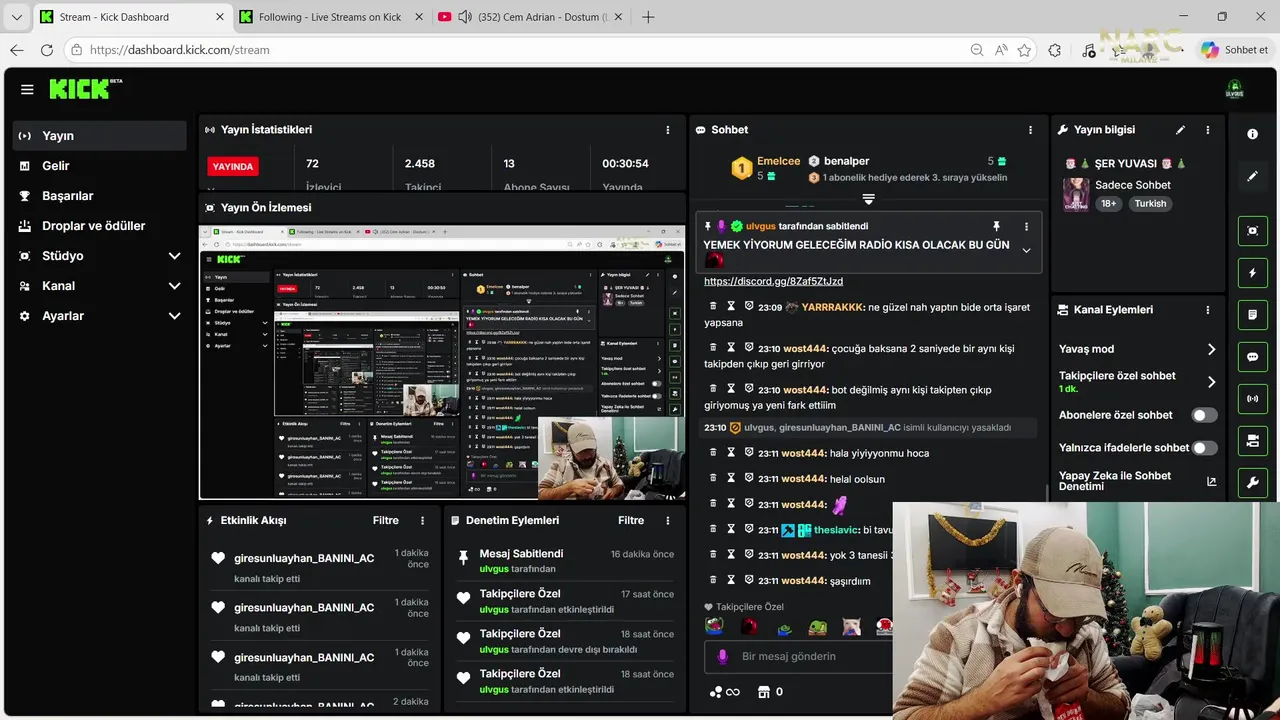Toggle the note icon in the right toolbar
The height and width of the screenshot is (720, 1280).
pos(1253,315)
